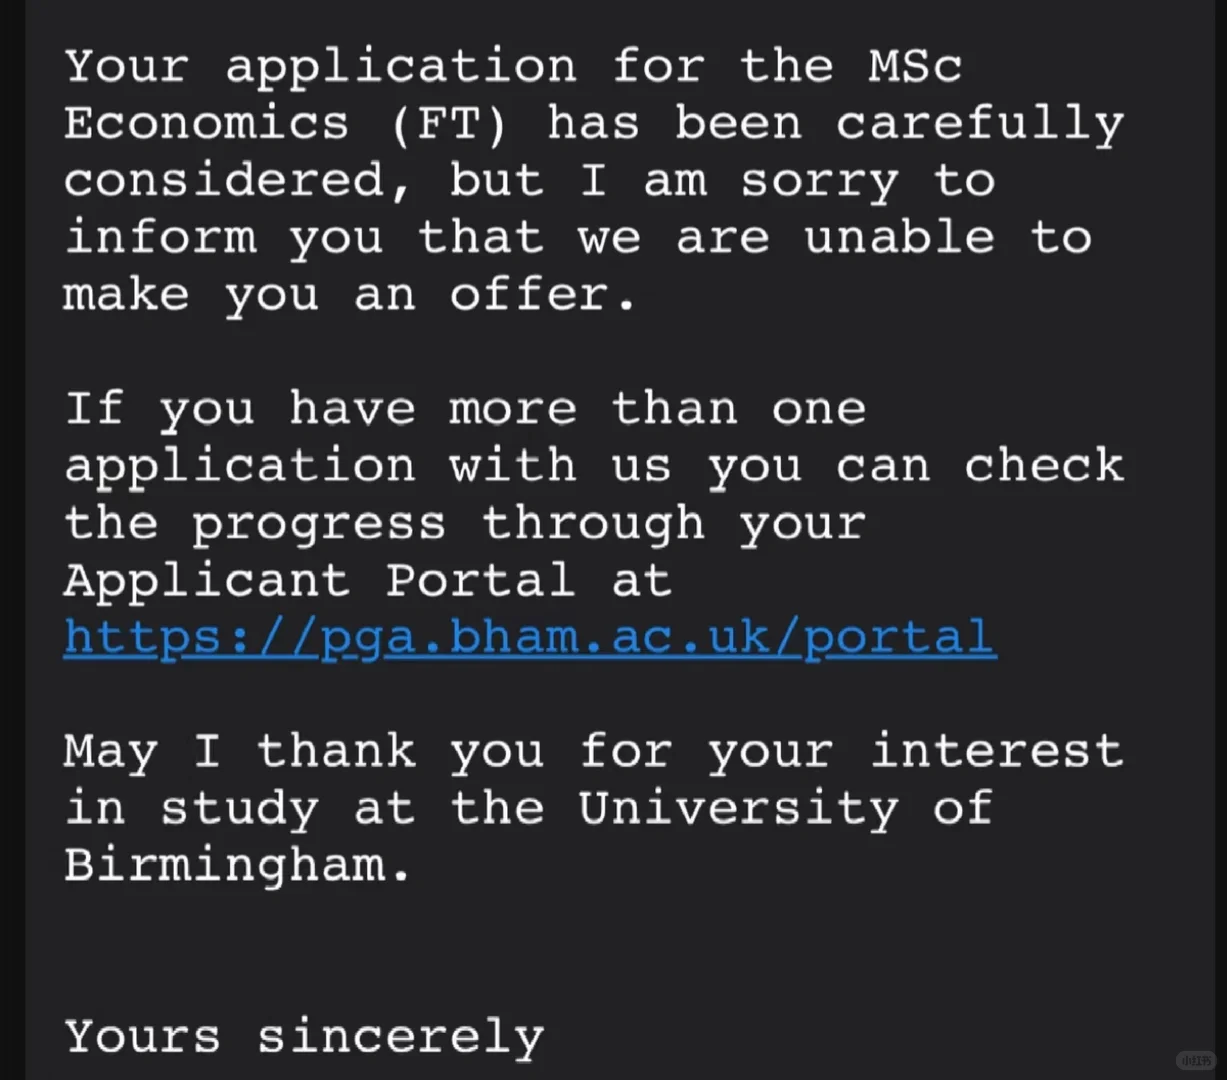Click the 'application with us' text

368,466
